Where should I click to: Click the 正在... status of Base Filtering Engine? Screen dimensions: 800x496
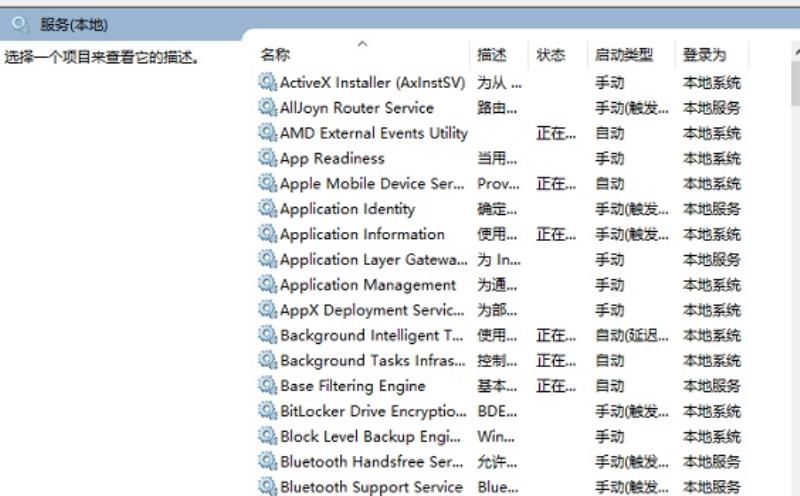pos(556,386)
